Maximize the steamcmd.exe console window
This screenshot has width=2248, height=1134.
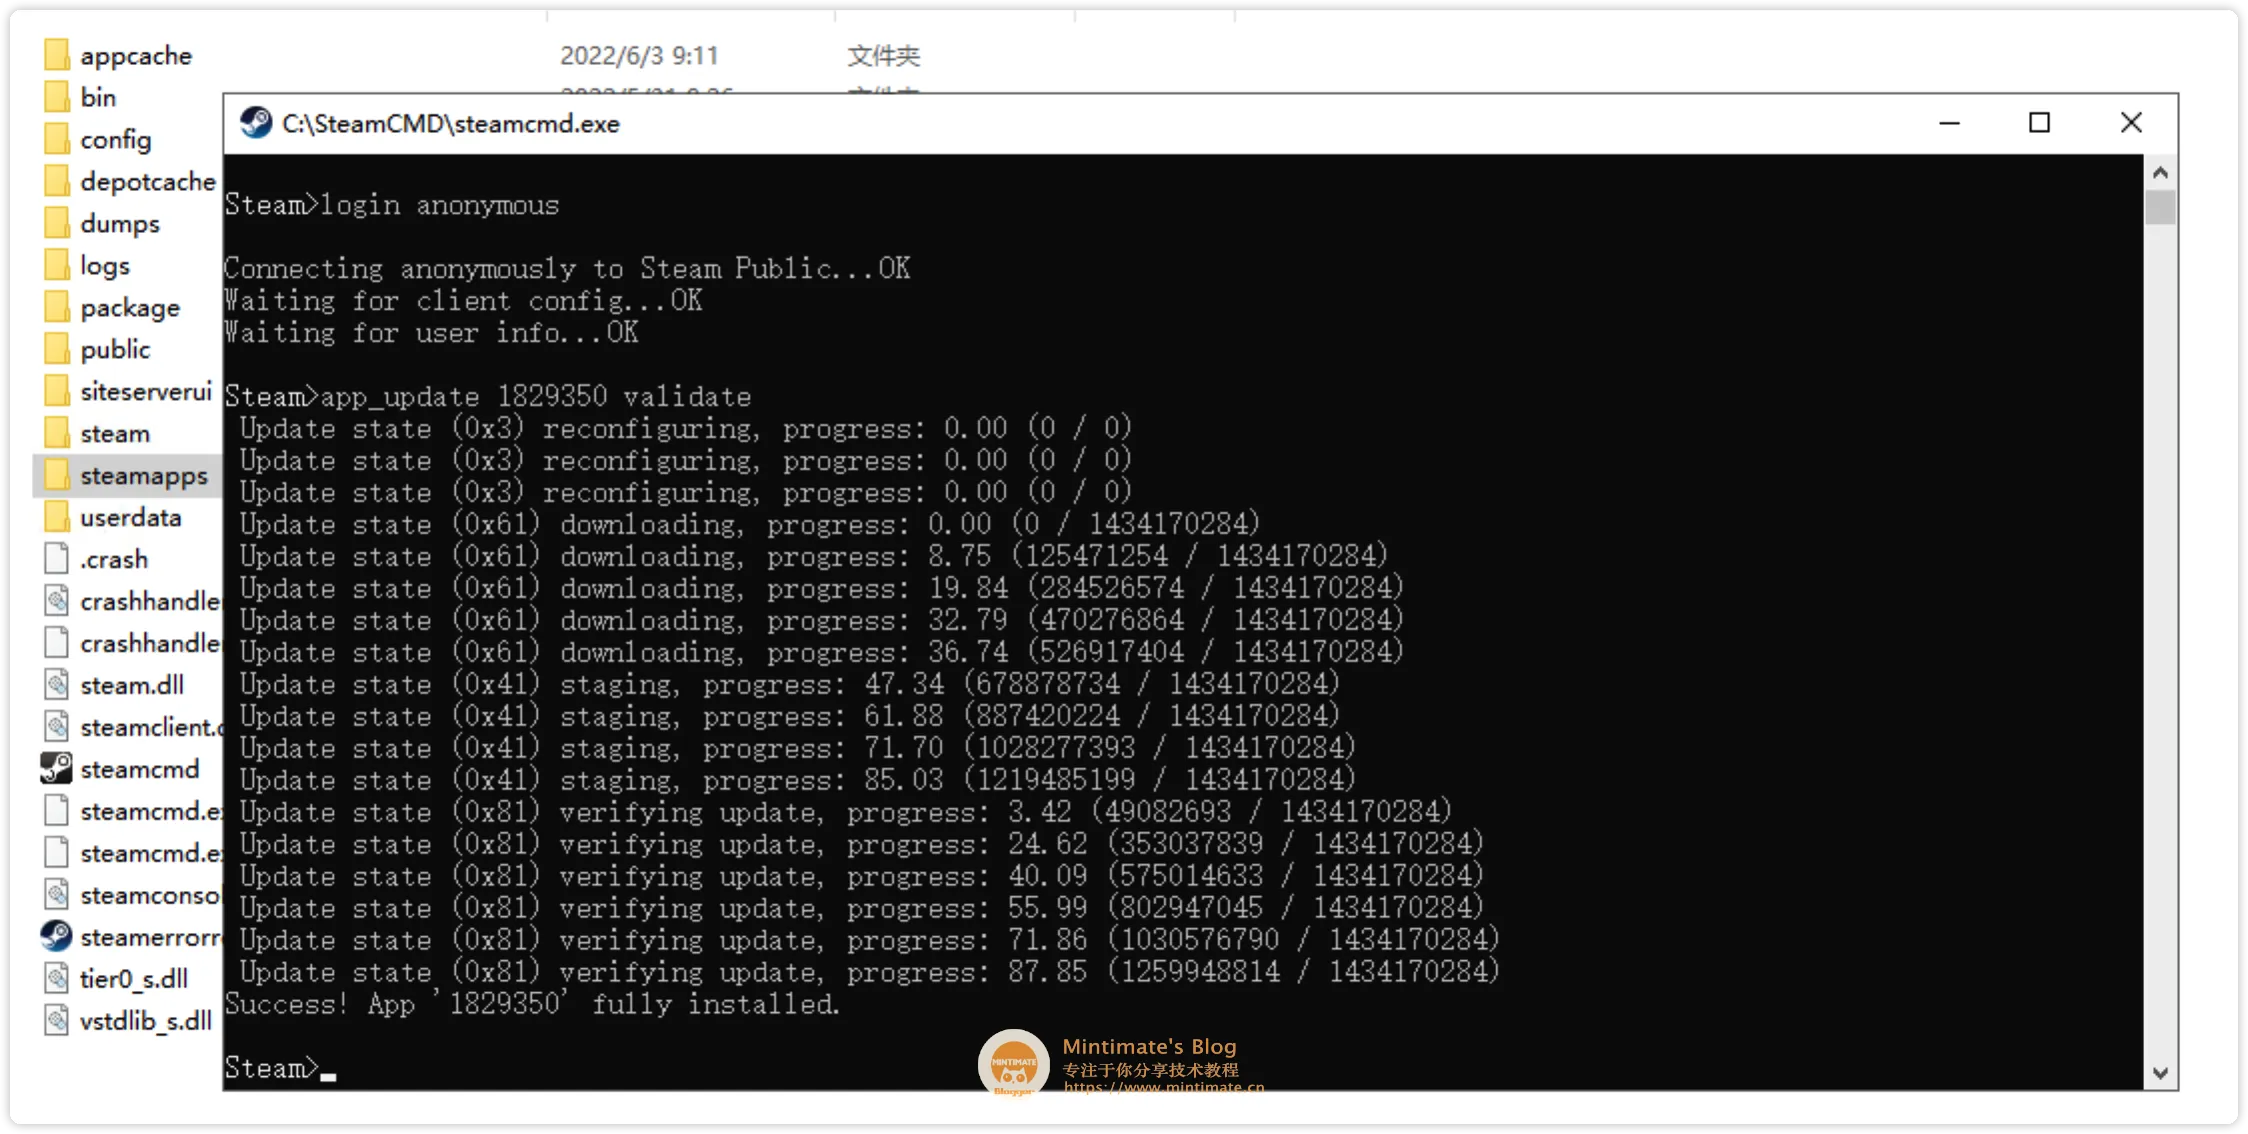2040,123
